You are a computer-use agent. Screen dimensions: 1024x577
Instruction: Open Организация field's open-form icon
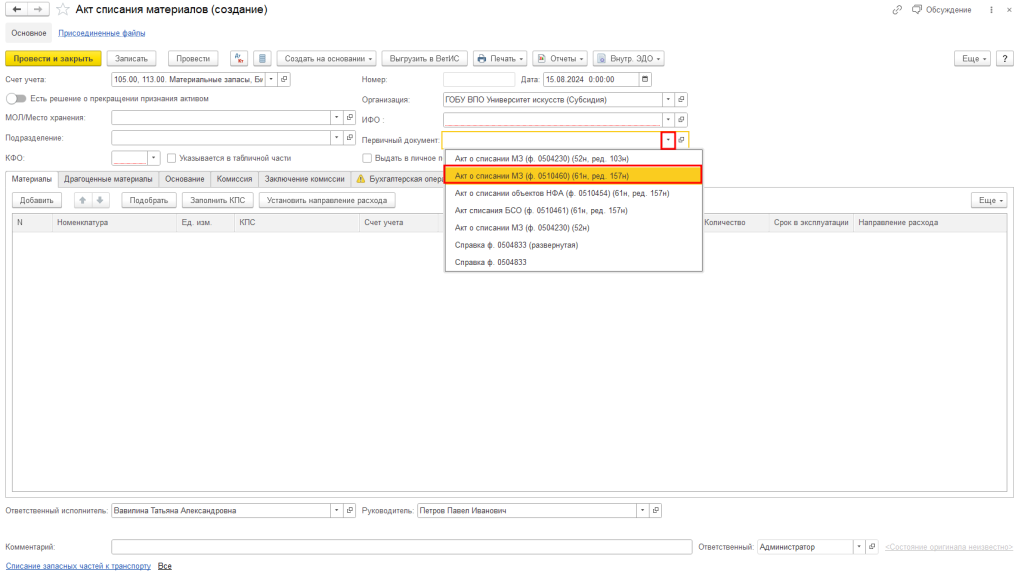coord(682,100)
